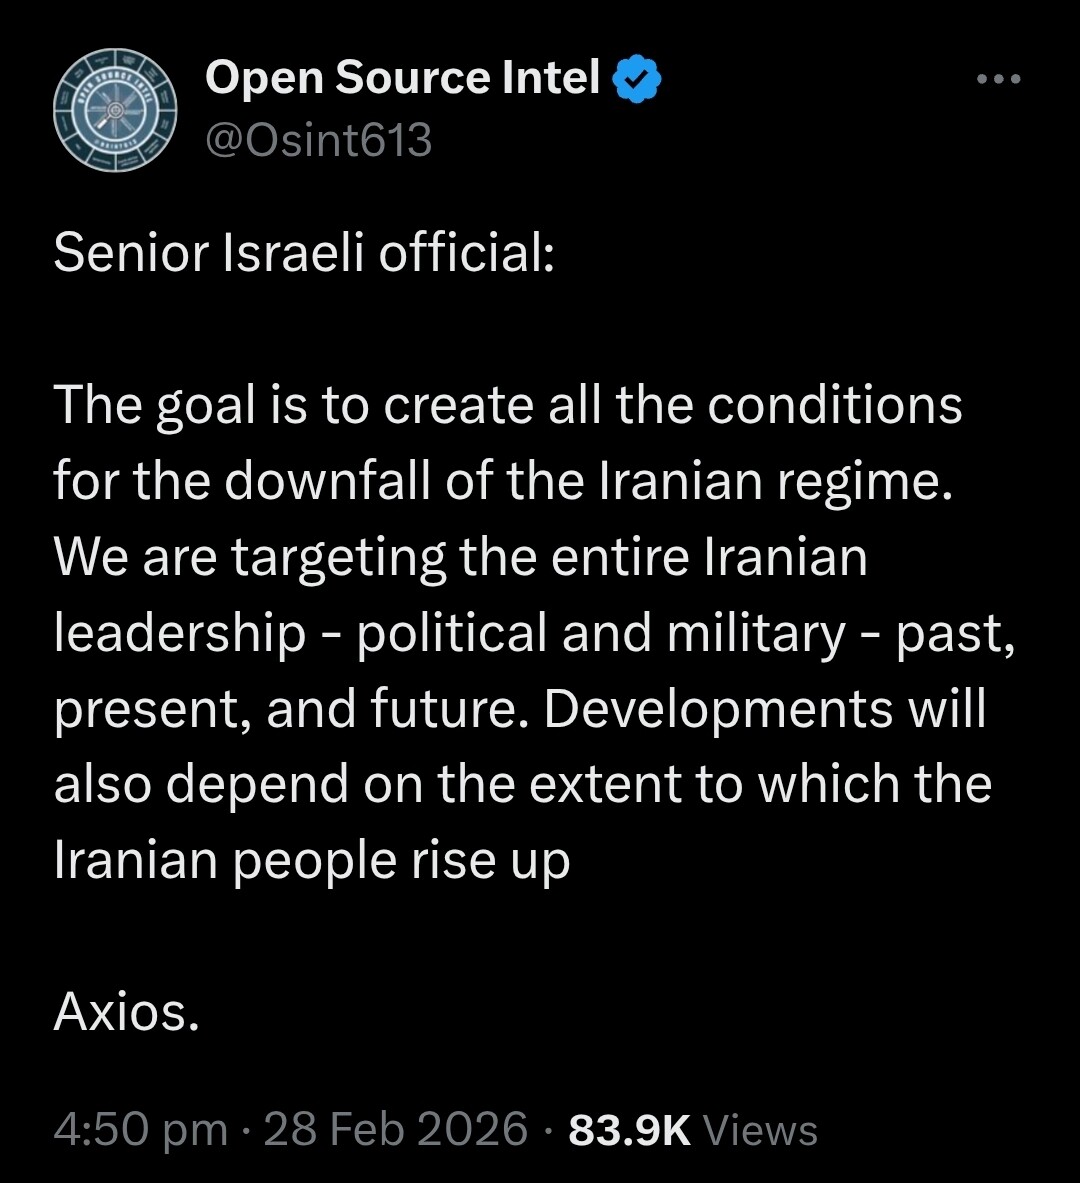Open the @Osint613 handle link
Viewport: 1080px width, 1183px height.
click(318, 140)
